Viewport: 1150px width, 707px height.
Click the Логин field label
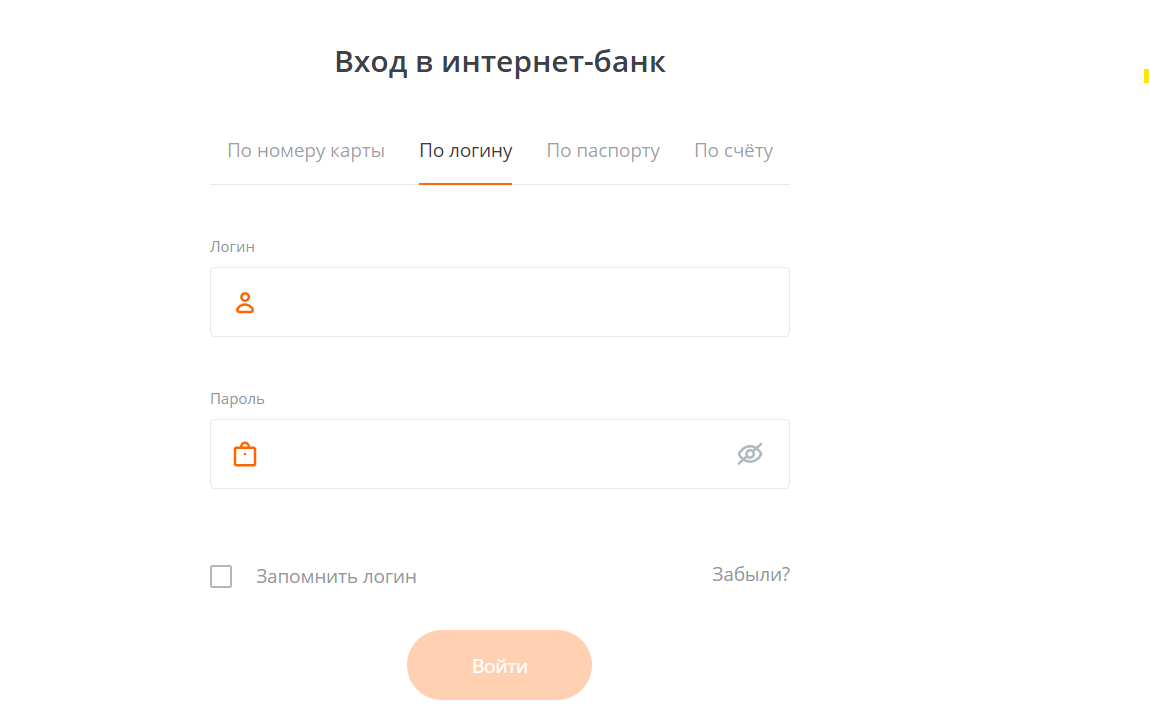click(x=232, y=247)
